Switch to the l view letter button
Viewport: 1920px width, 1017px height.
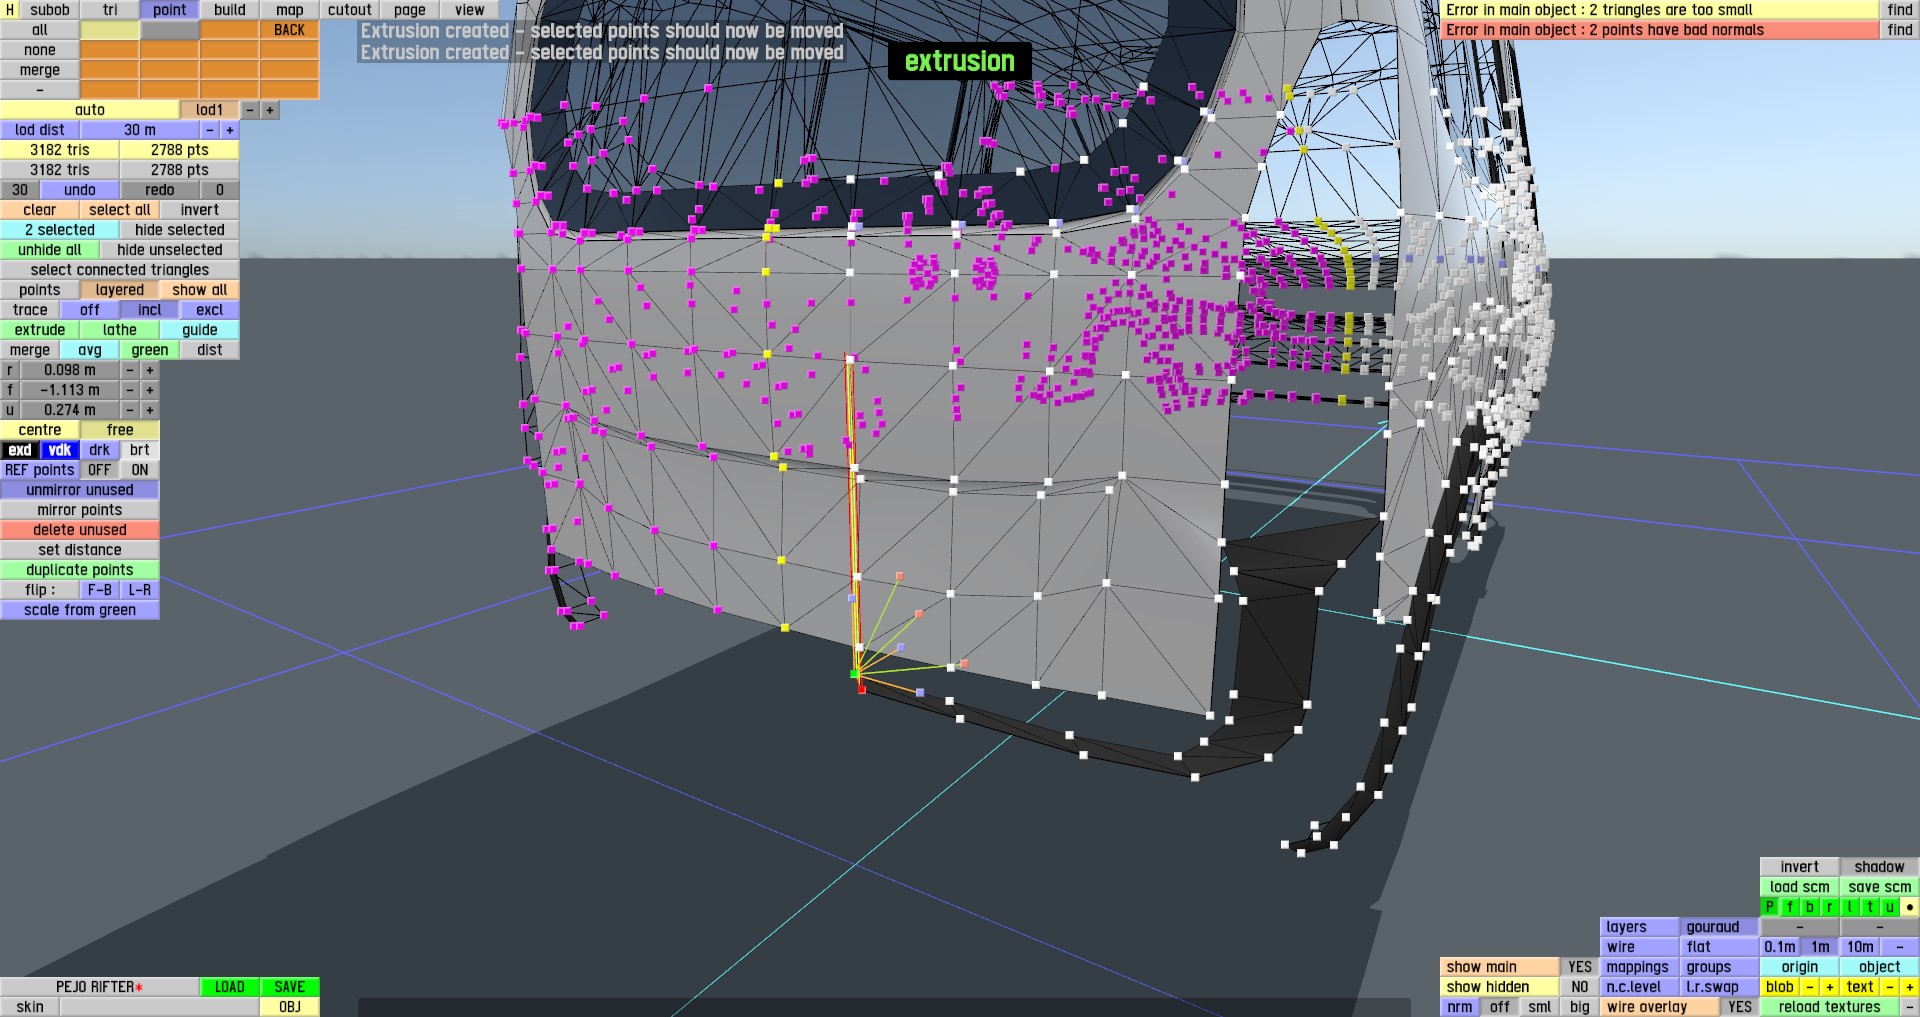(x=1850, y=907)
